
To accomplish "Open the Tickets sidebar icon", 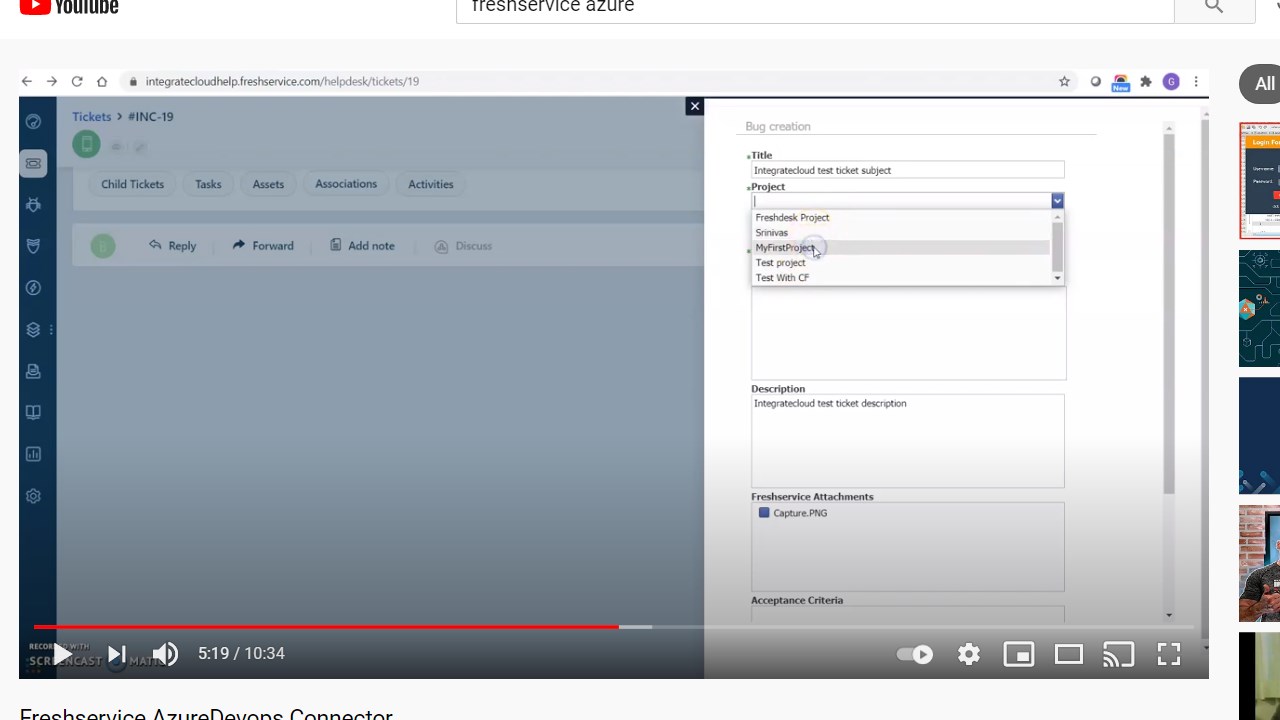I will click(x=33, y=163).
